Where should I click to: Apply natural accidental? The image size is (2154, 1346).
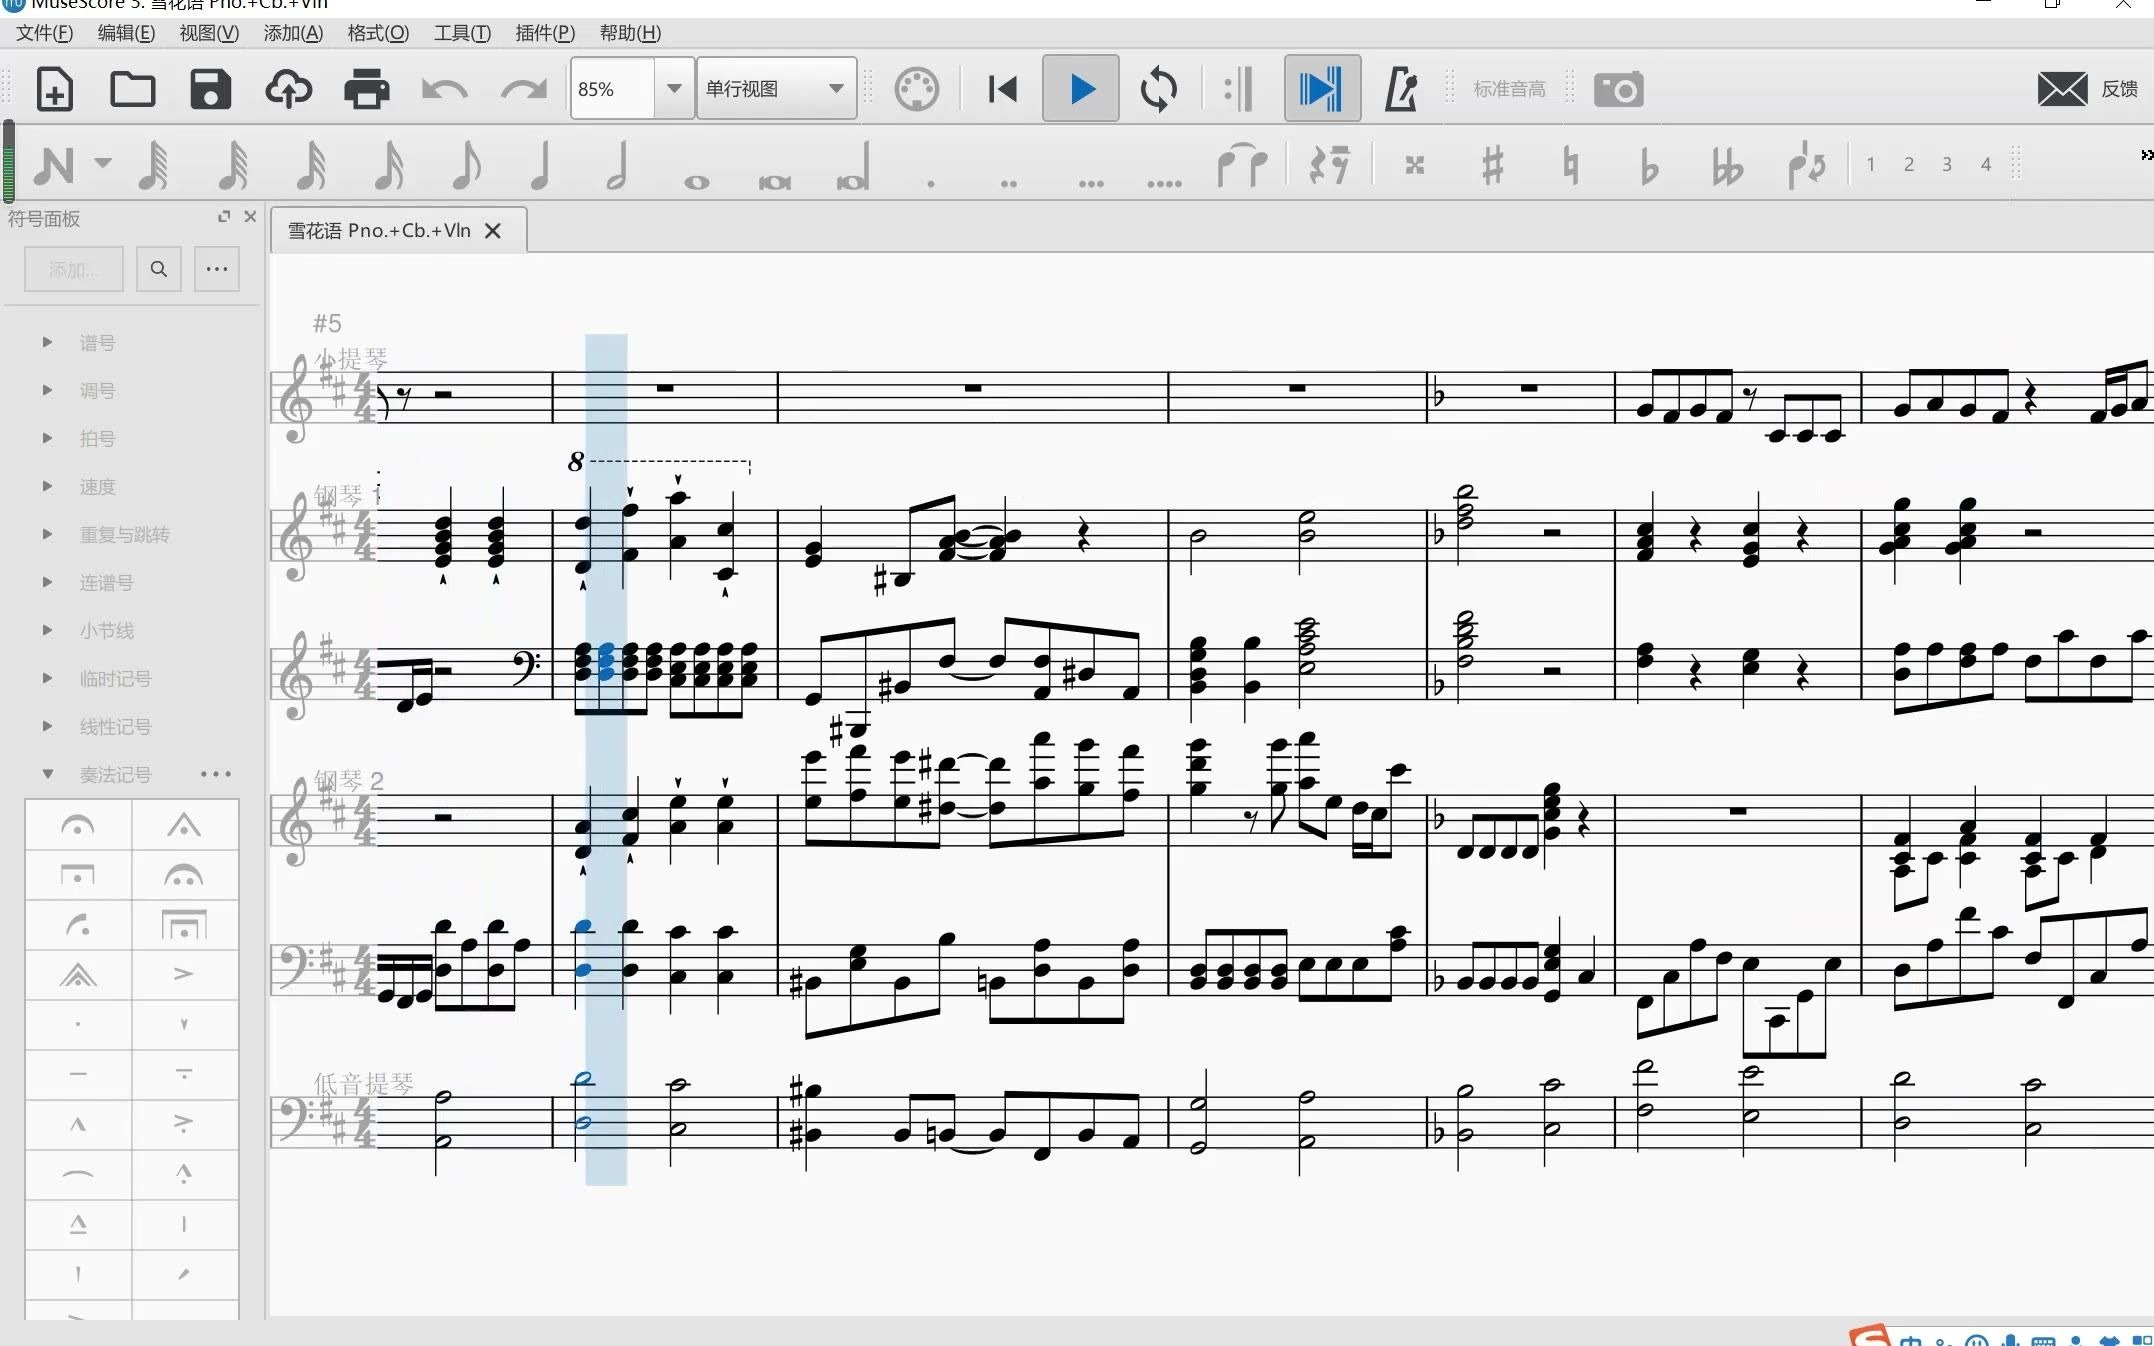(x=1570, y=165)
